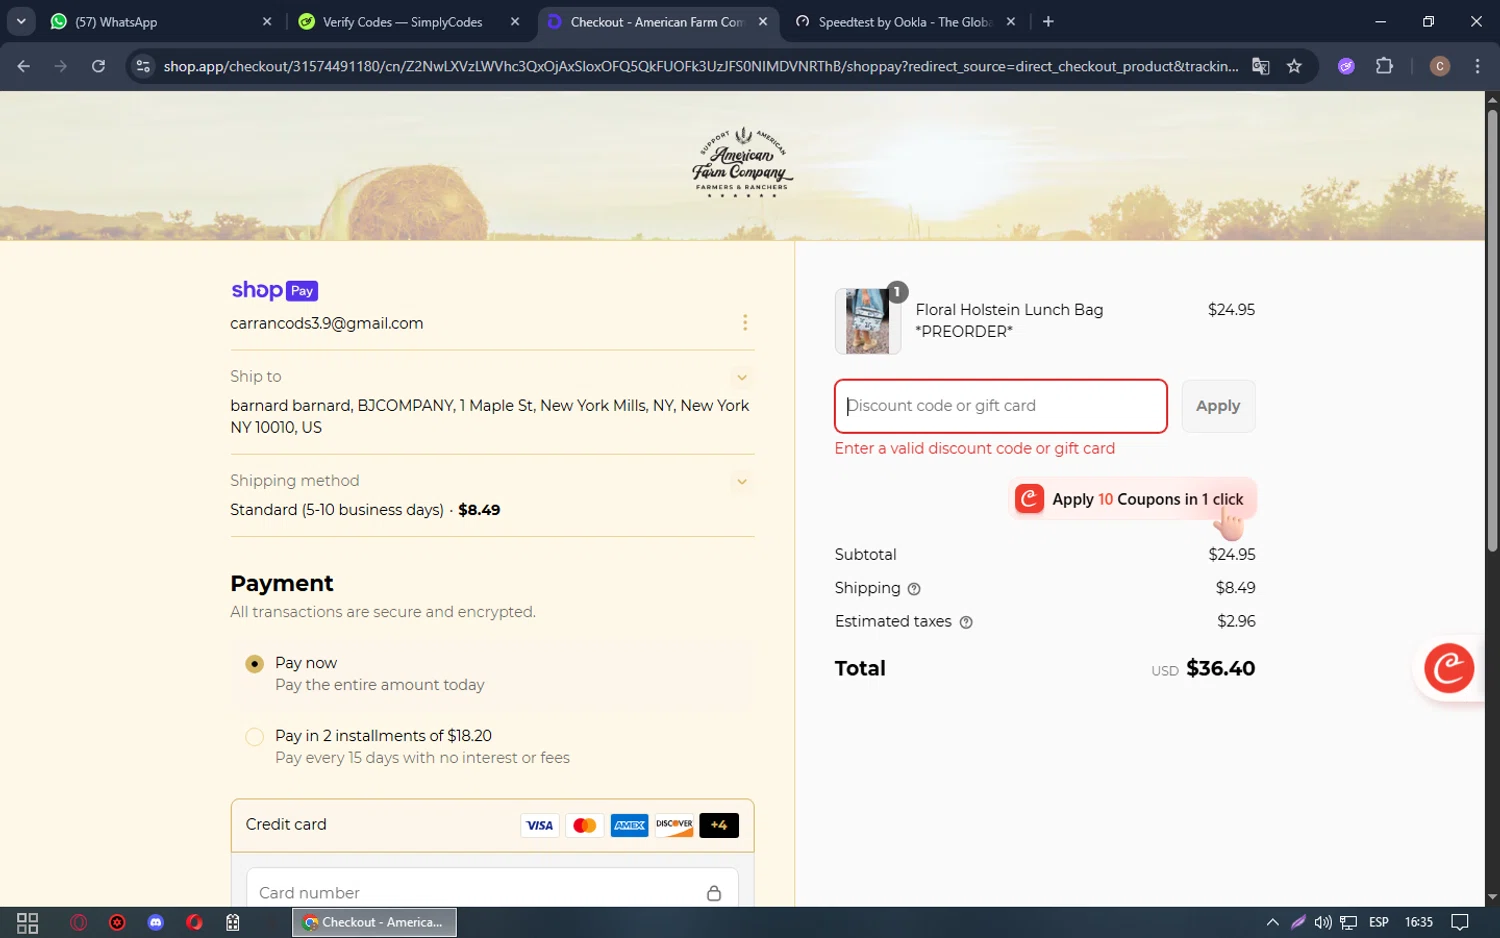The width and height of the screenshot is (1500, 938).
Task: Open the floating red coupon widget
Action: pyautogui.click(x=1449, y=668)
